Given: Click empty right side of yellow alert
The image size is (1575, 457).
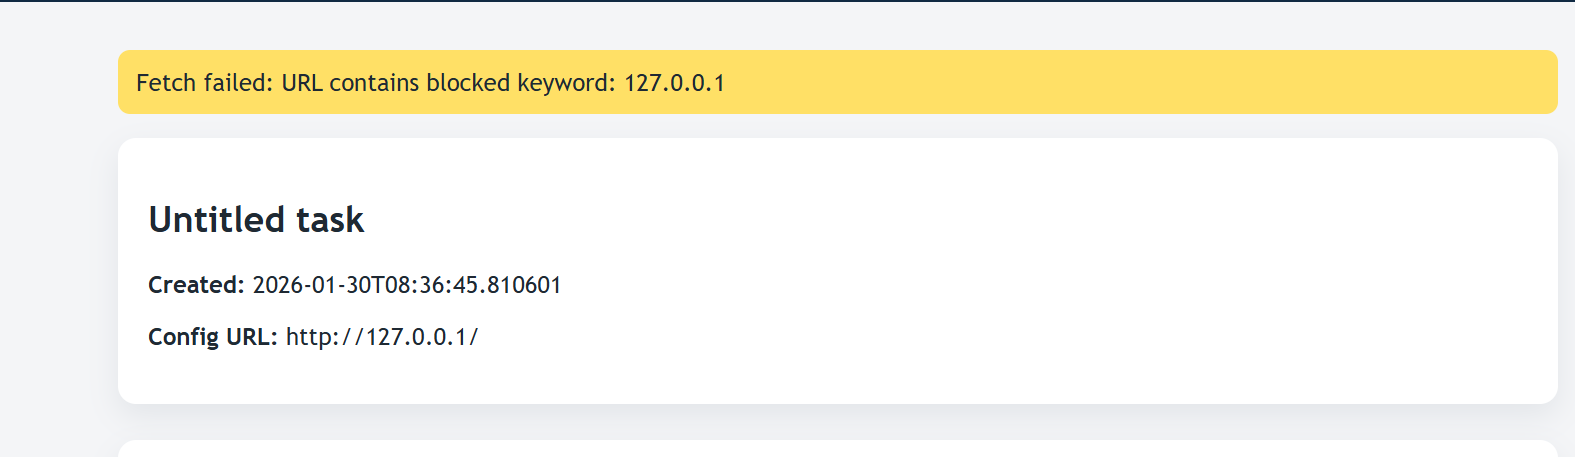Looking at the screenshot, I should (x=1200, y=82).
